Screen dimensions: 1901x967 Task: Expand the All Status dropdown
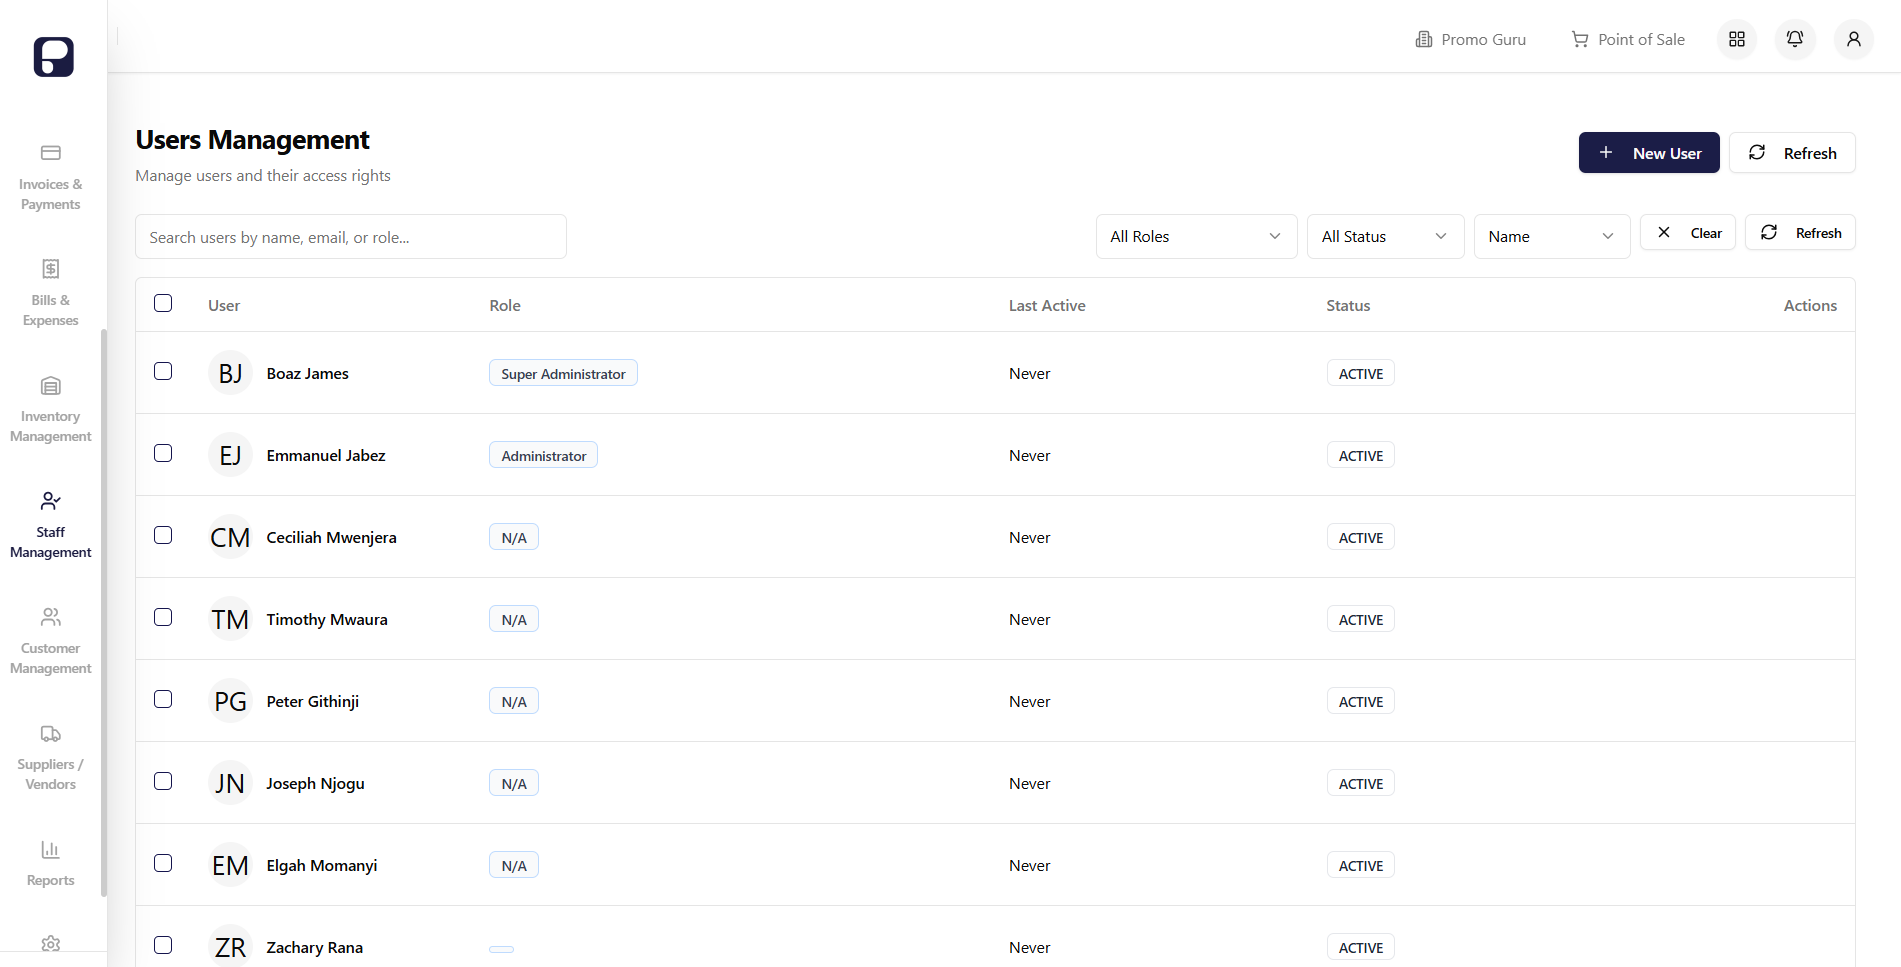coord(1385,236)
